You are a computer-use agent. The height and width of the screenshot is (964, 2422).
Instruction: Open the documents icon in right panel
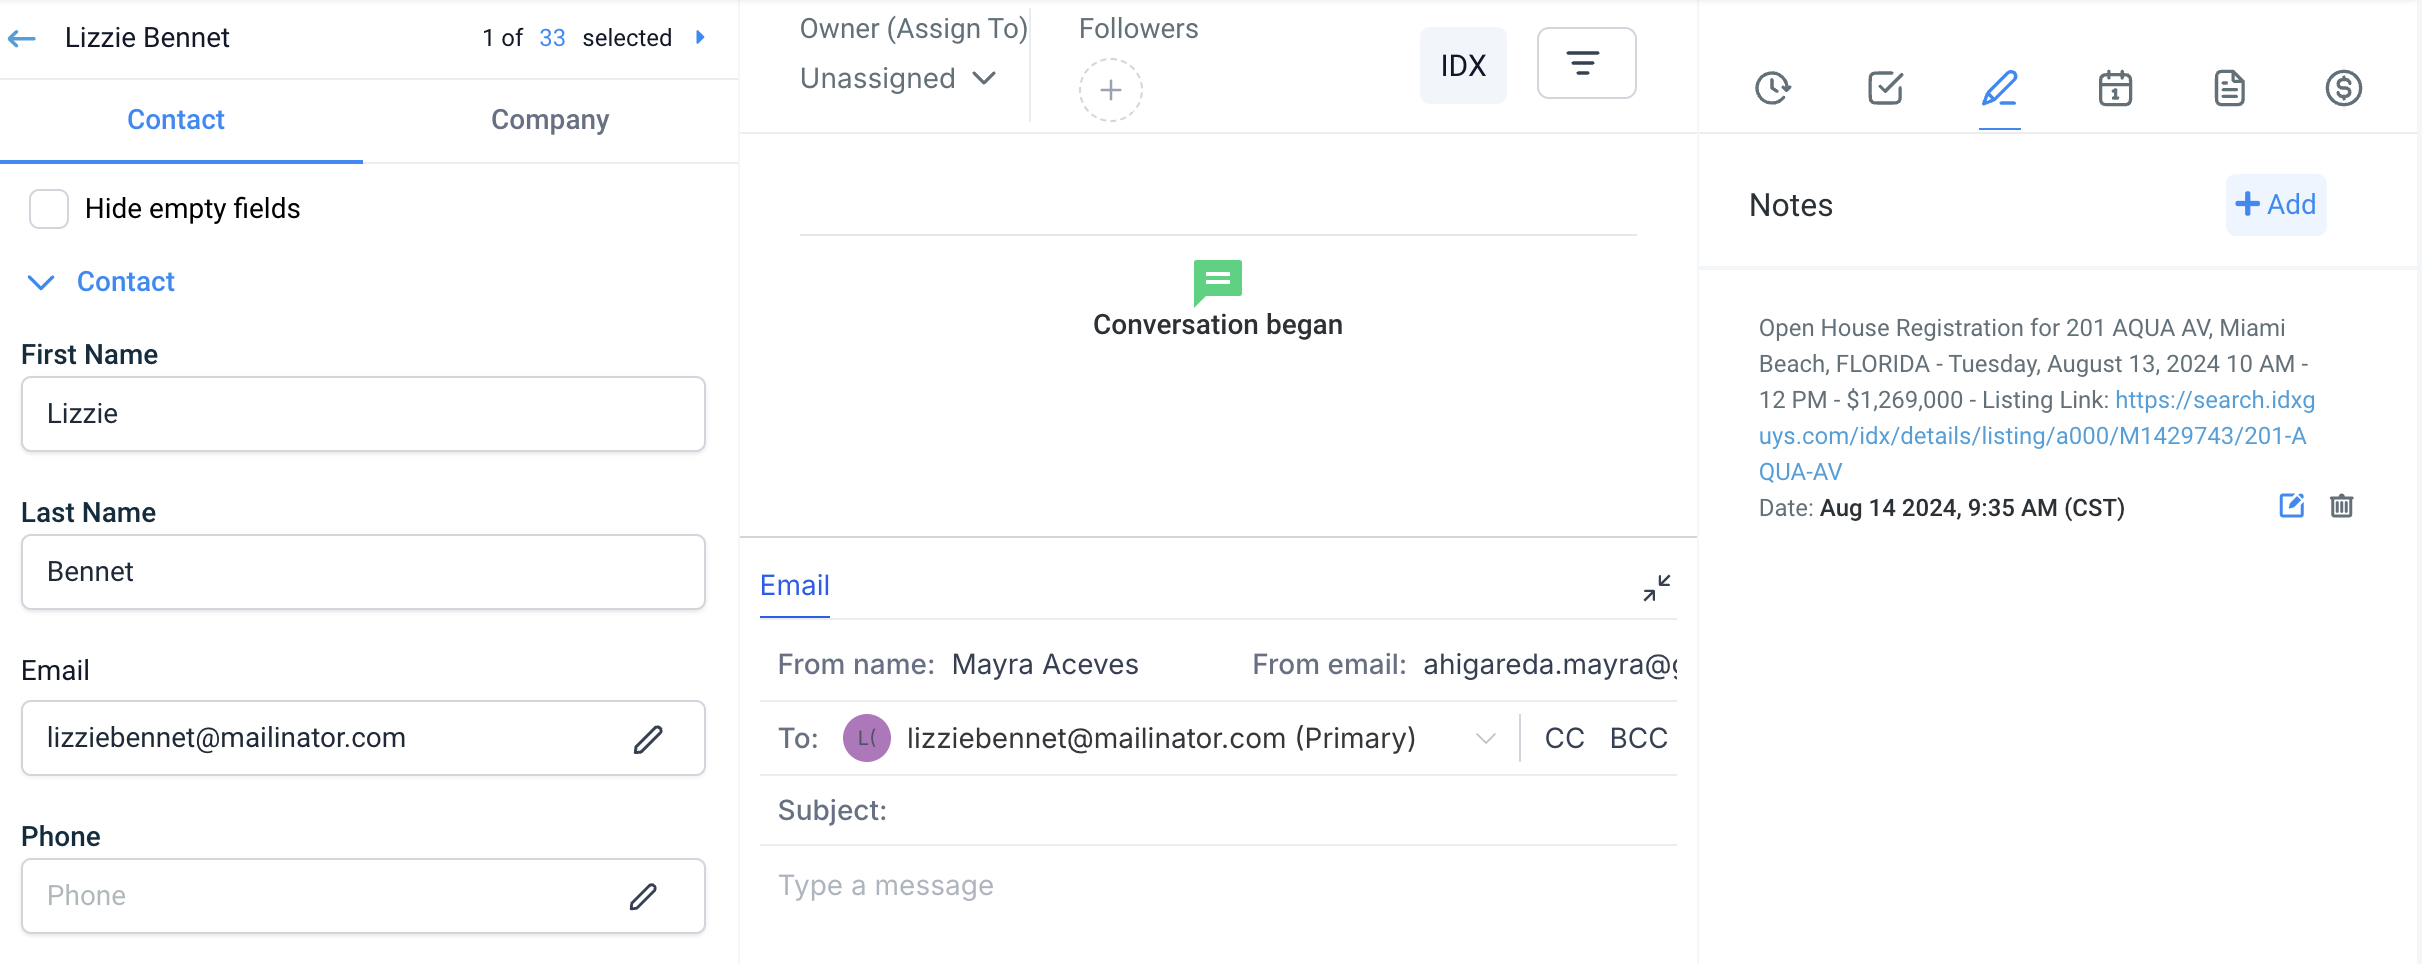pos(2229,88)
